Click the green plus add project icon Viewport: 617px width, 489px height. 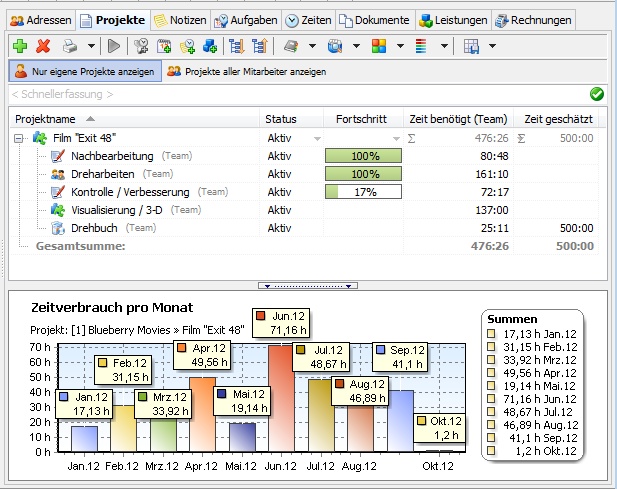[x=20, y=46]
